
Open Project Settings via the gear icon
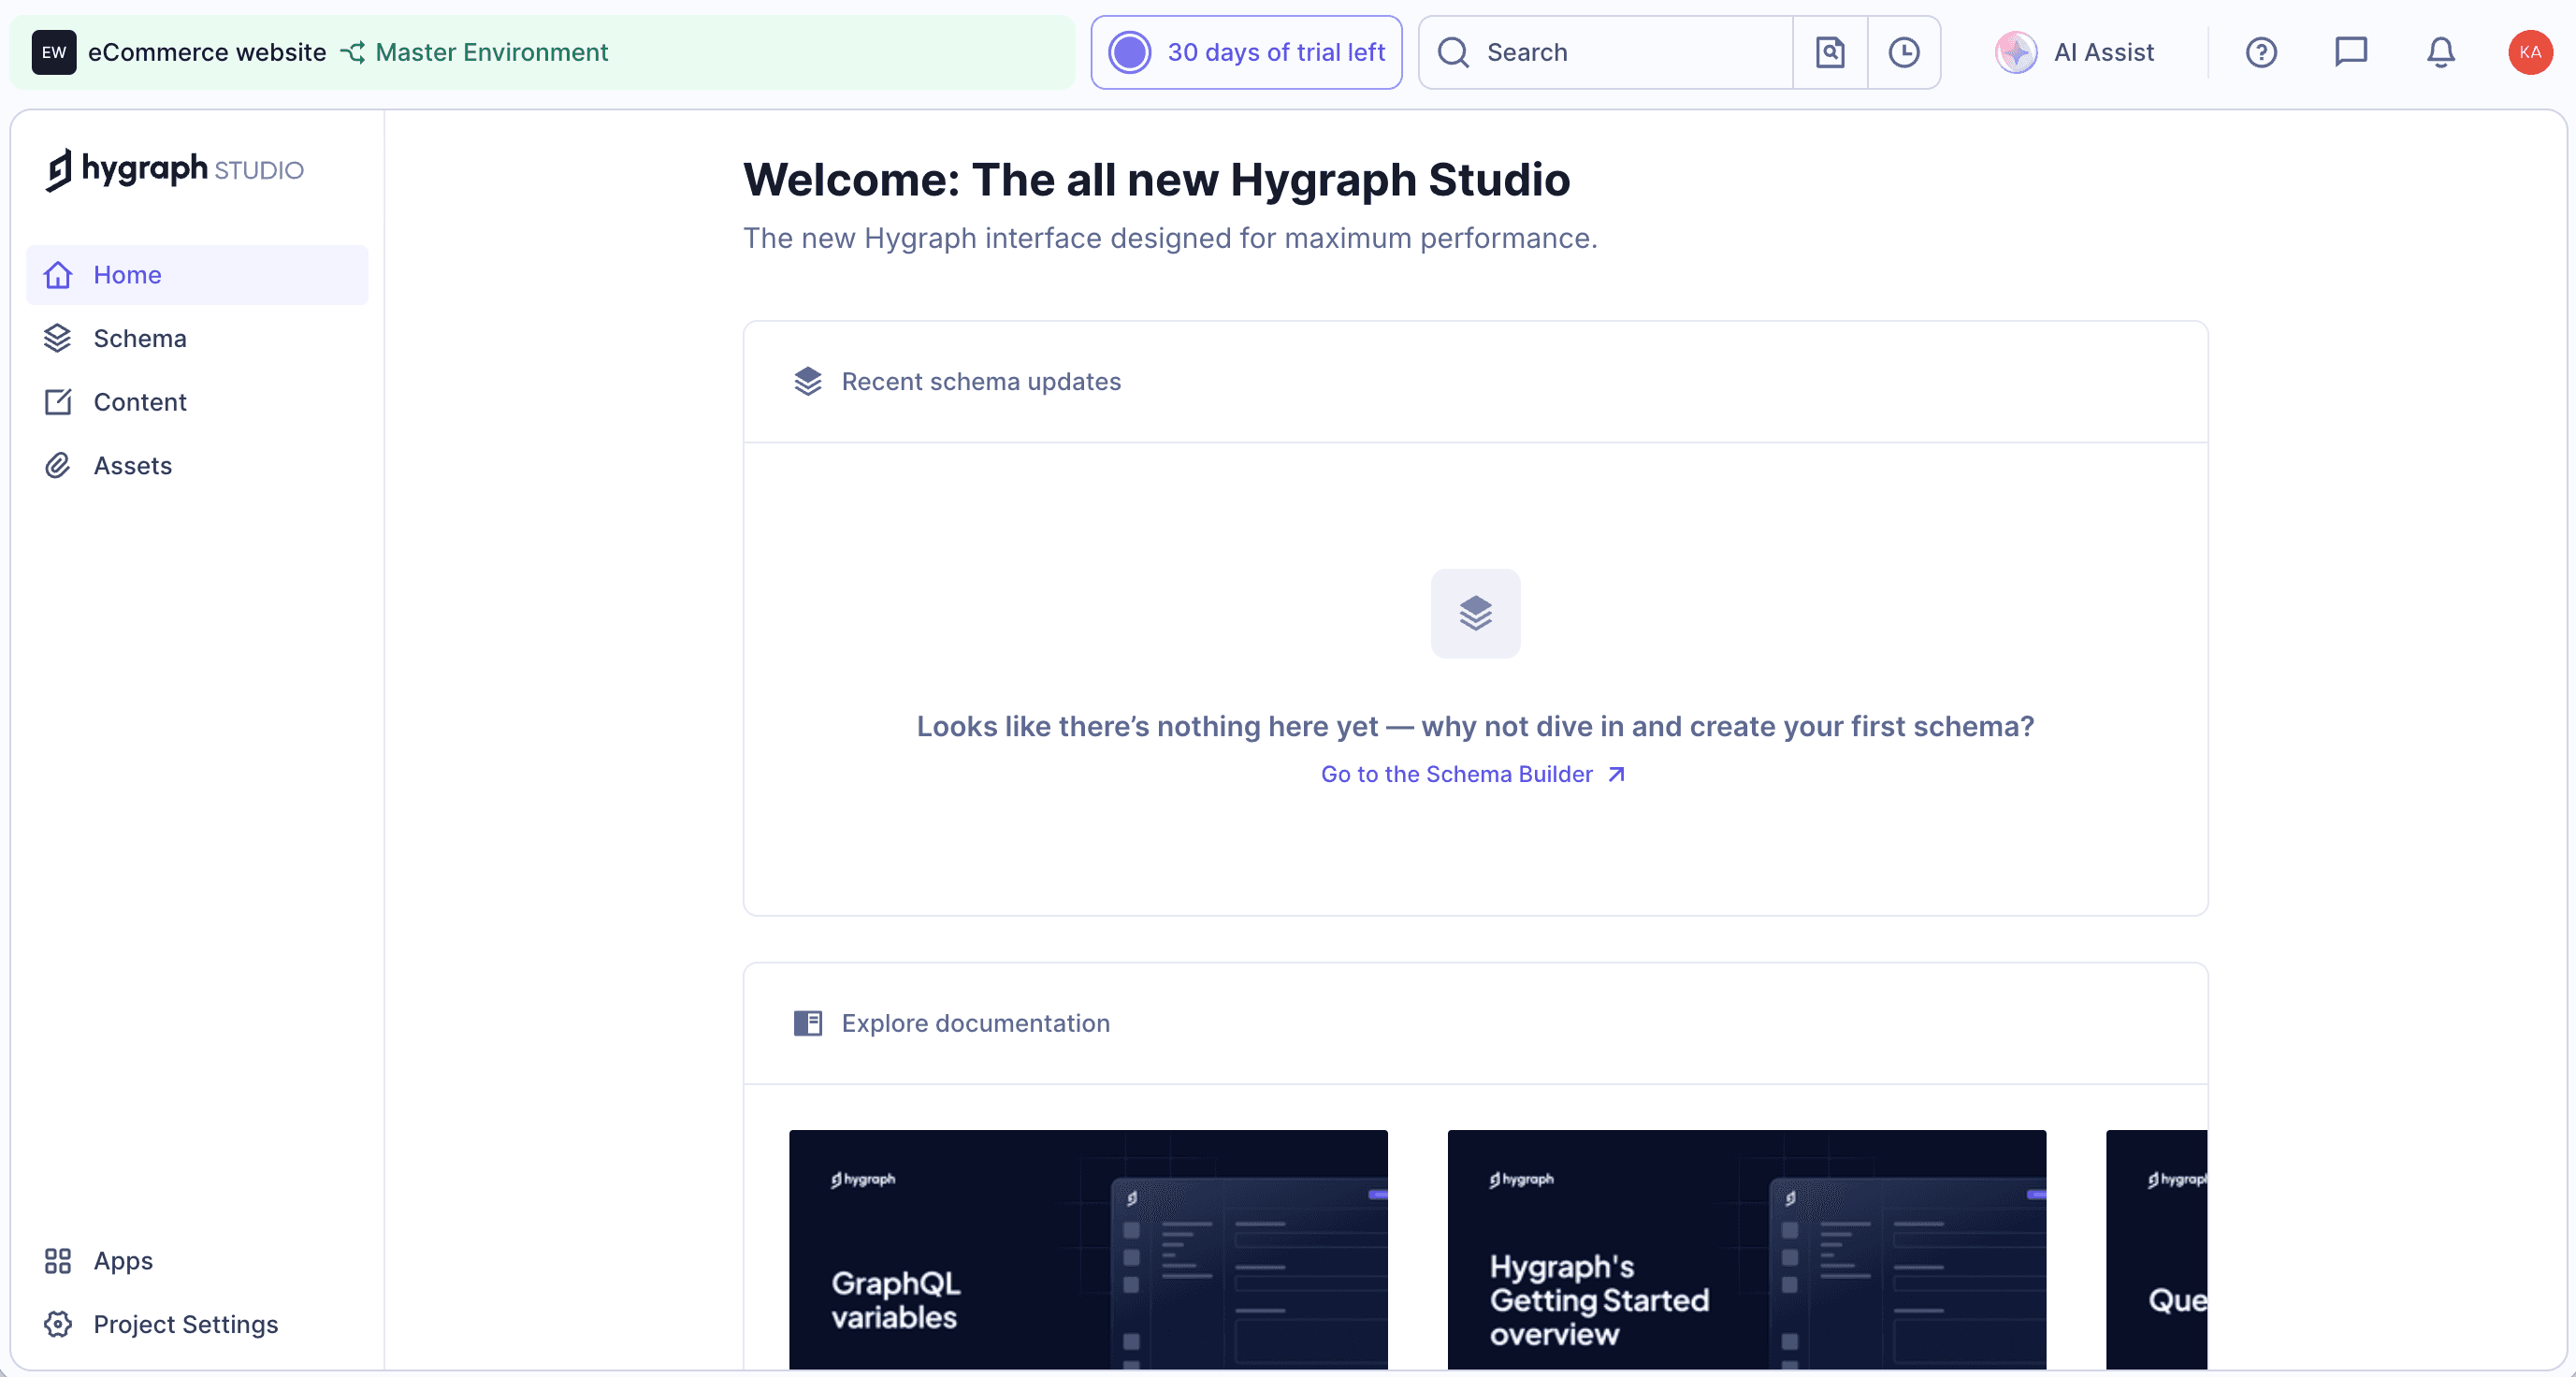click(x=57, y=1324)
